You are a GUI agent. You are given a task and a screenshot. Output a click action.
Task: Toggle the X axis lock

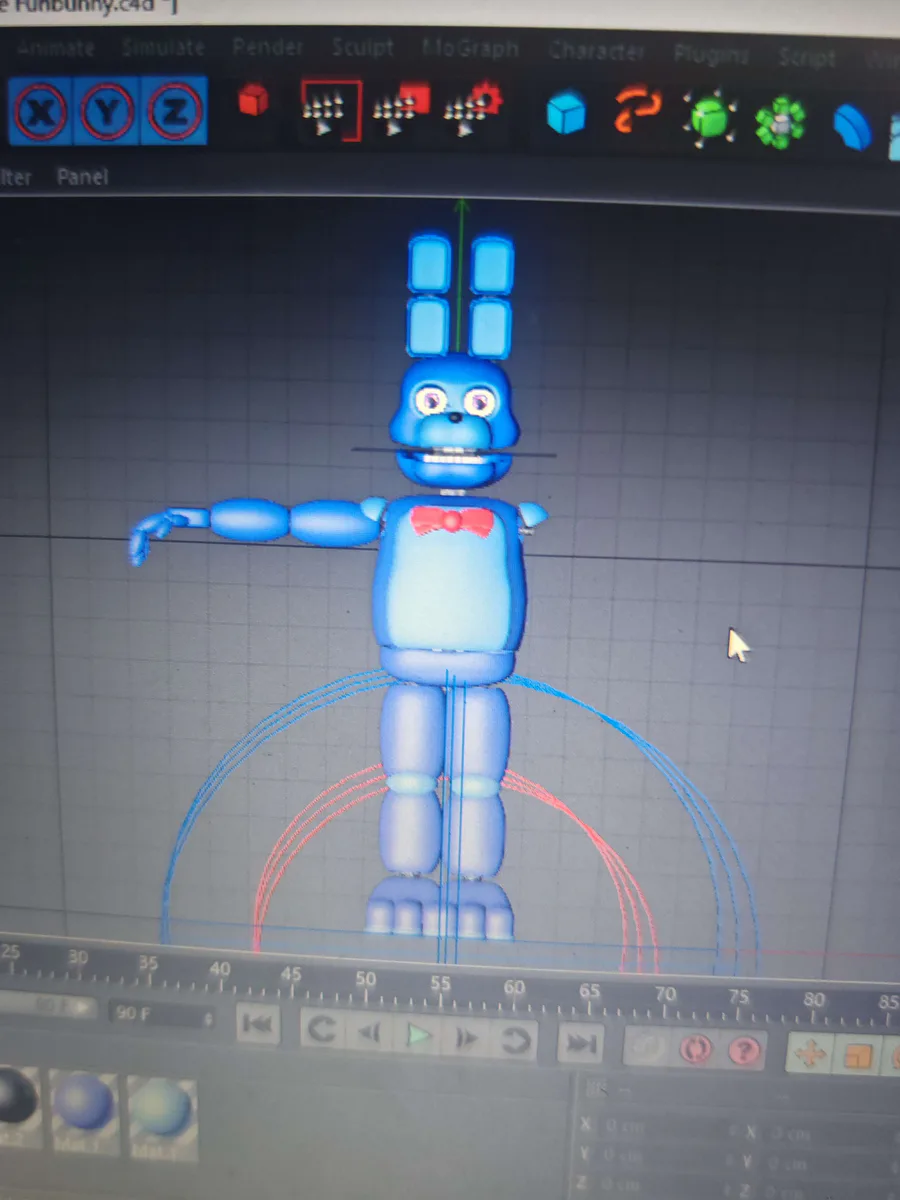(x=42, y=110)
